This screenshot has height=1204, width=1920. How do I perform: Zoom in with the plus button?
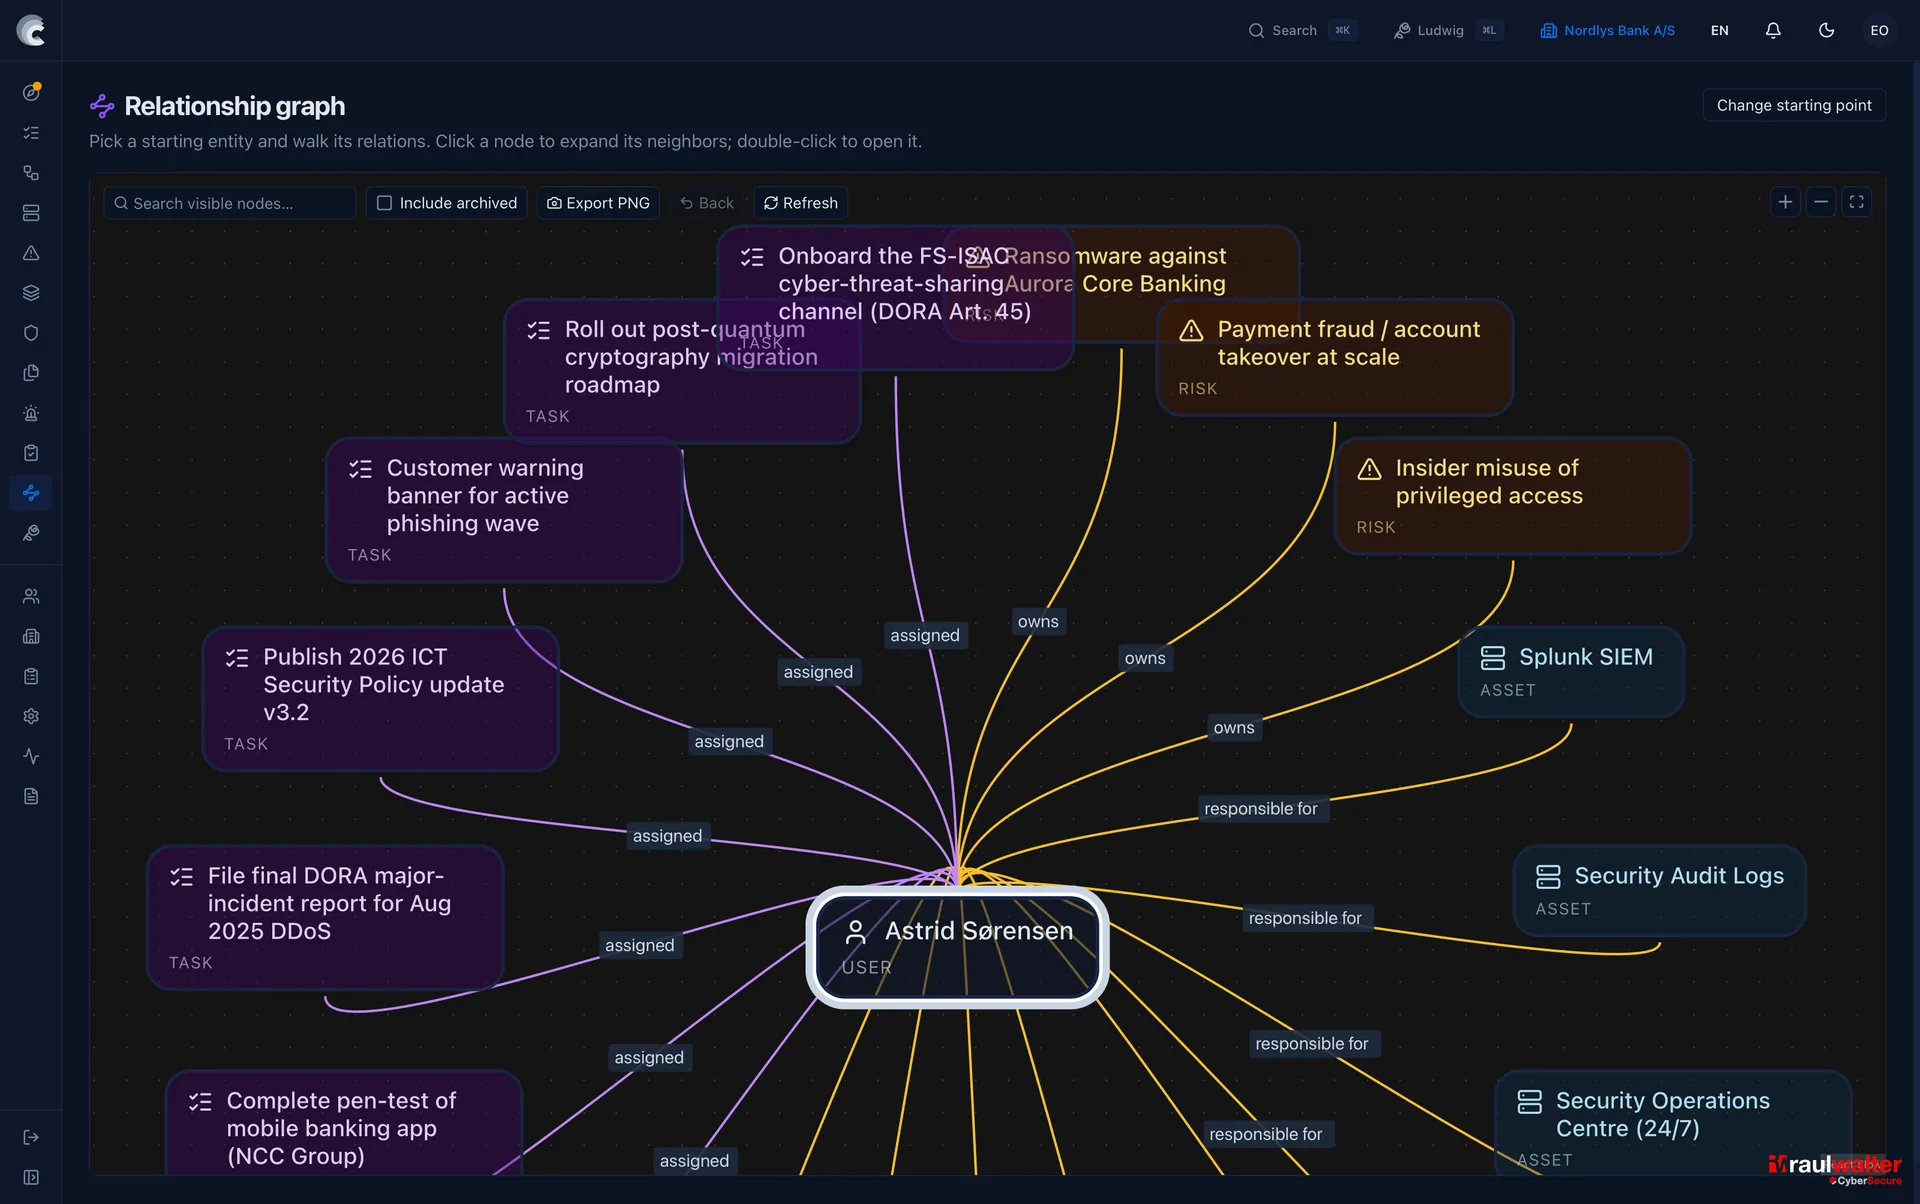(1785, 202)
